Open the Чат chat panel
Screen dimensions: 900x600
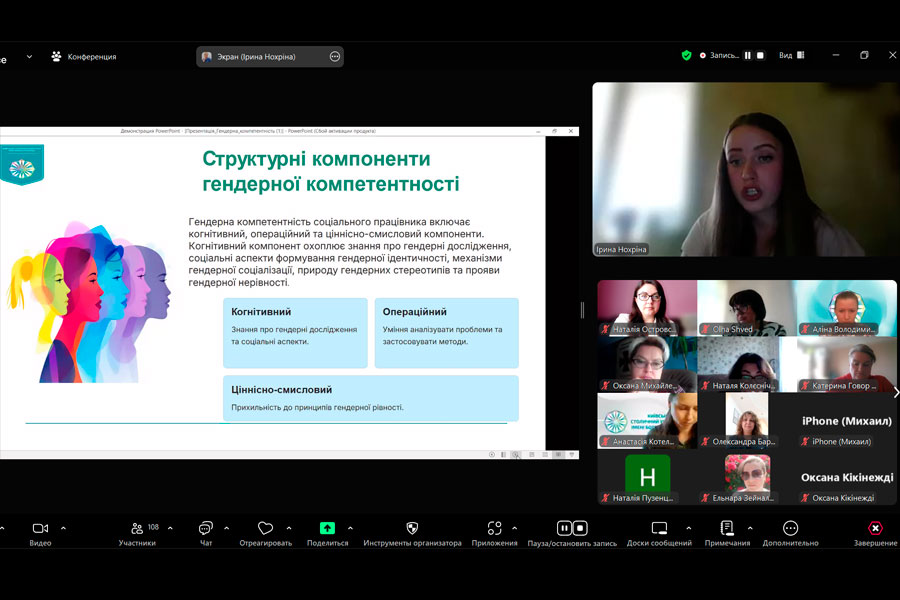[205, 528]
